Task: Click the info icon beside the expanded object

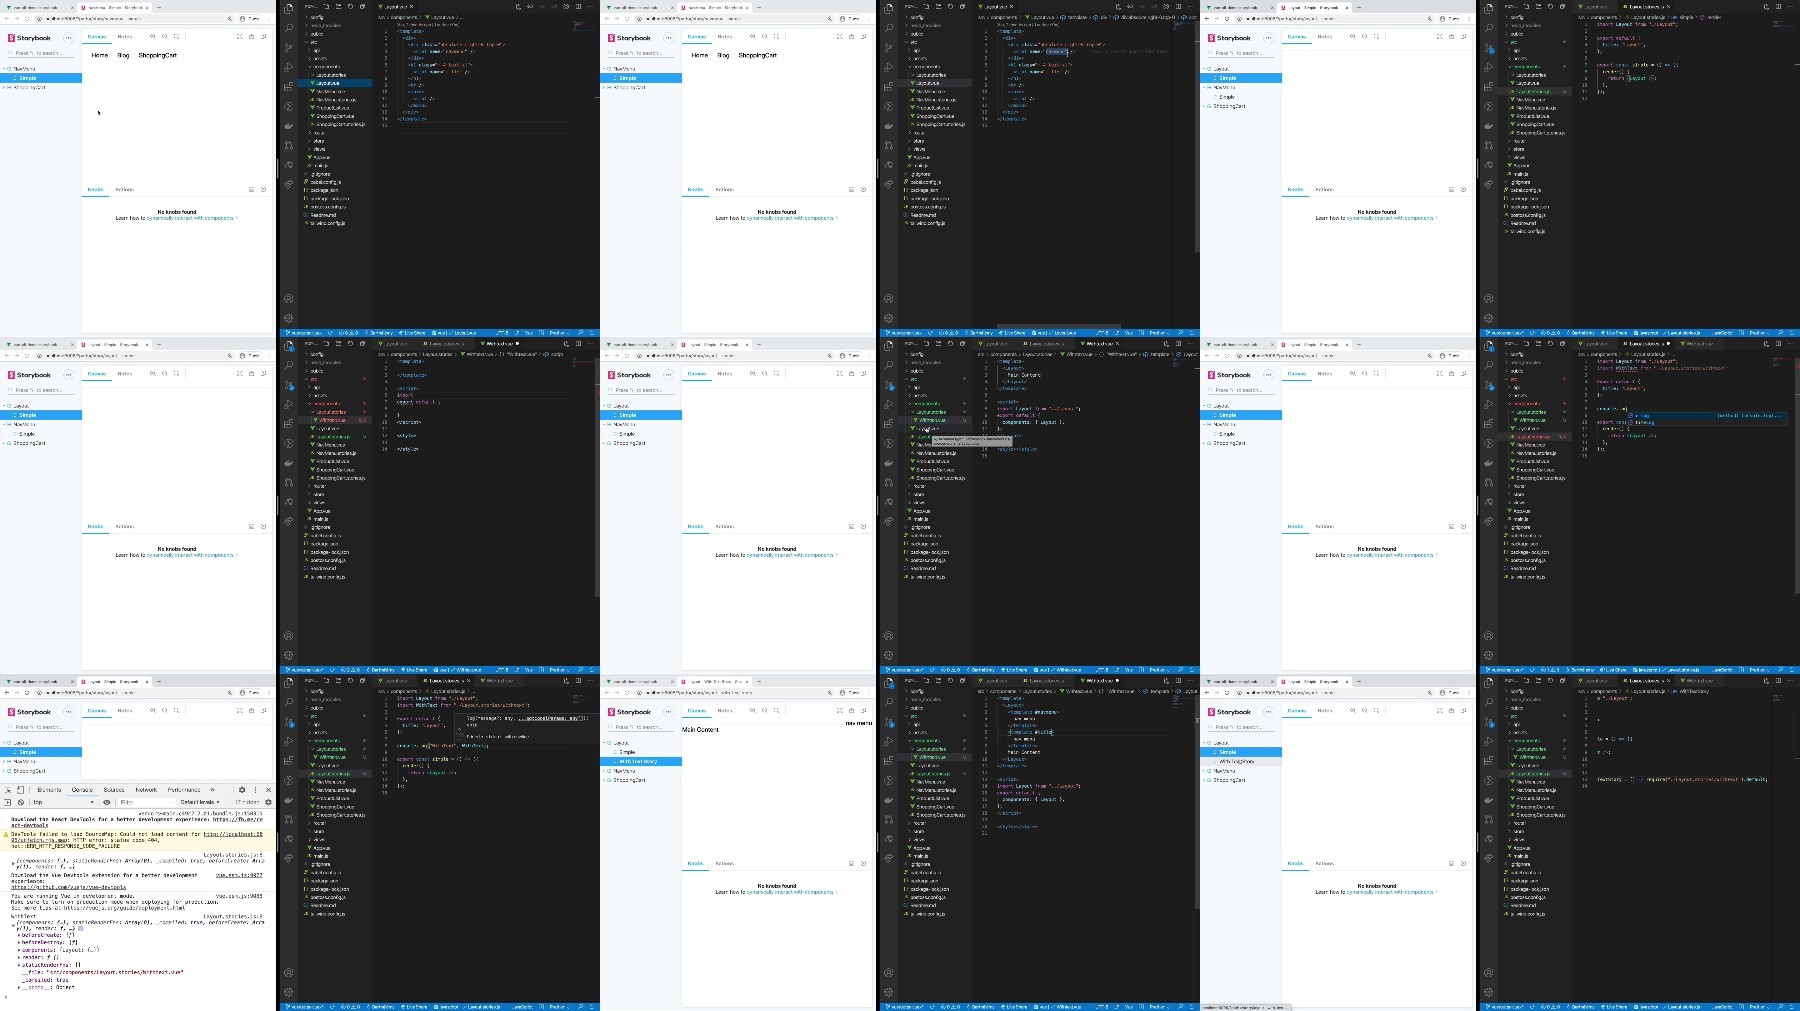Action: [x=81, y=928]
